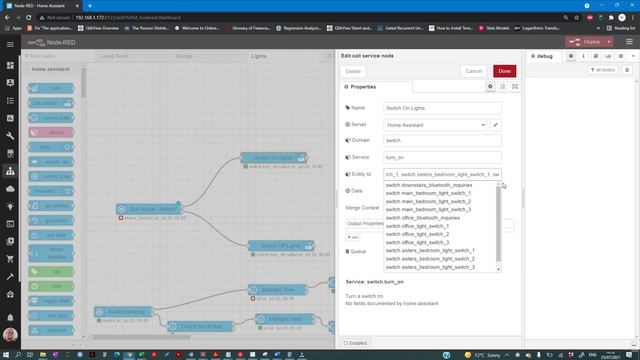Open the lightbulb icon in left sidebar
Screen dimensions: 640x360
pos(10,206)
